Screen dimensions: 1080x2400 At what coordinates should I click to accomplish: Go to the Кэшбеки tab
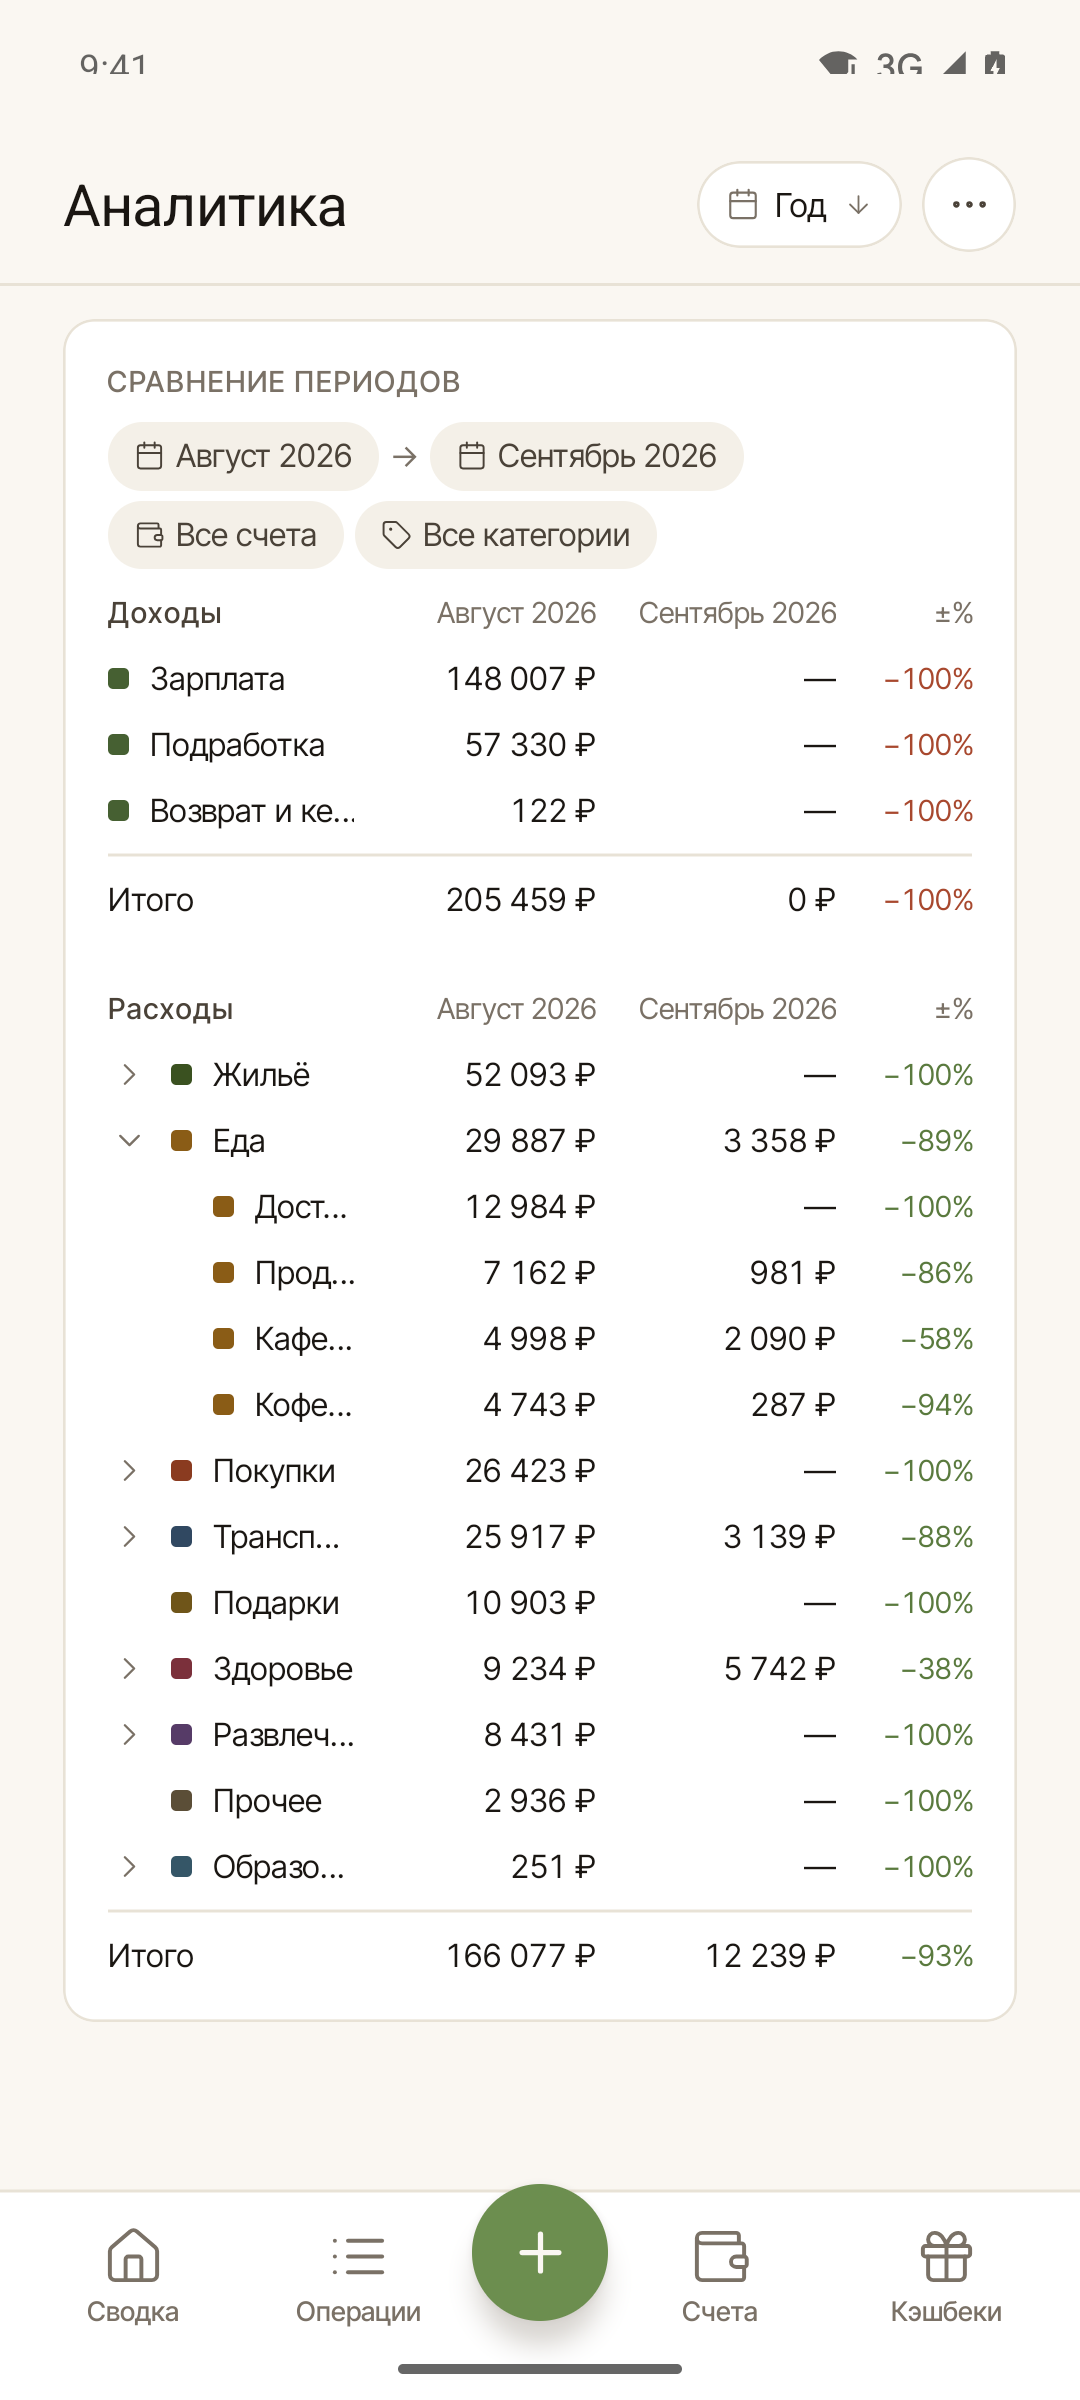coord(946,2275)
